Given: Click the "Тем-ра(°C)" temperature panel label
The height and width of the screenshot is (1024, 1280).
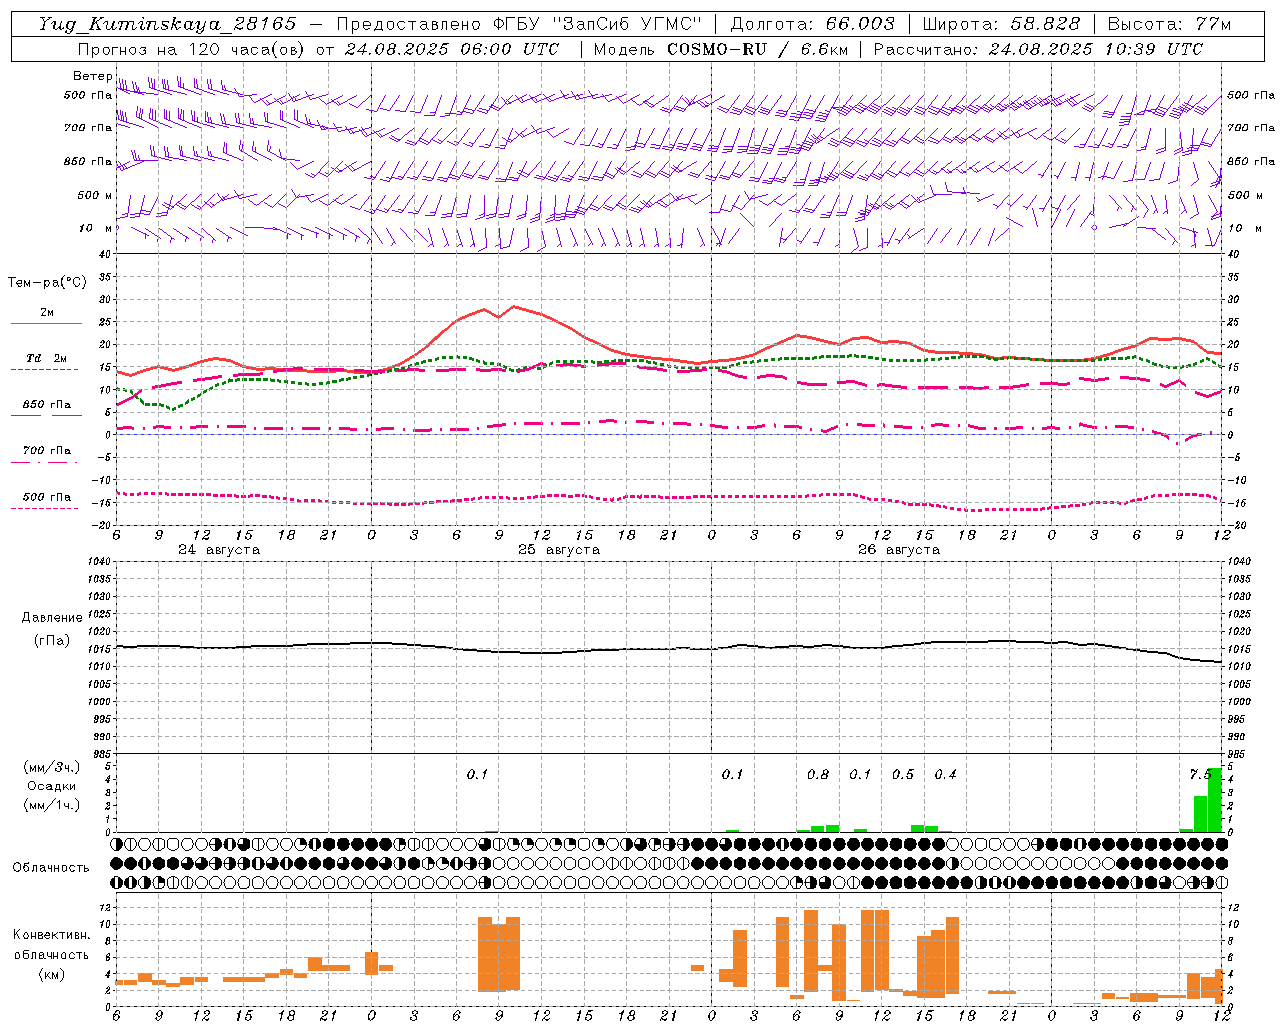Looking at the screenshot, I should click(x=47, y=282).
